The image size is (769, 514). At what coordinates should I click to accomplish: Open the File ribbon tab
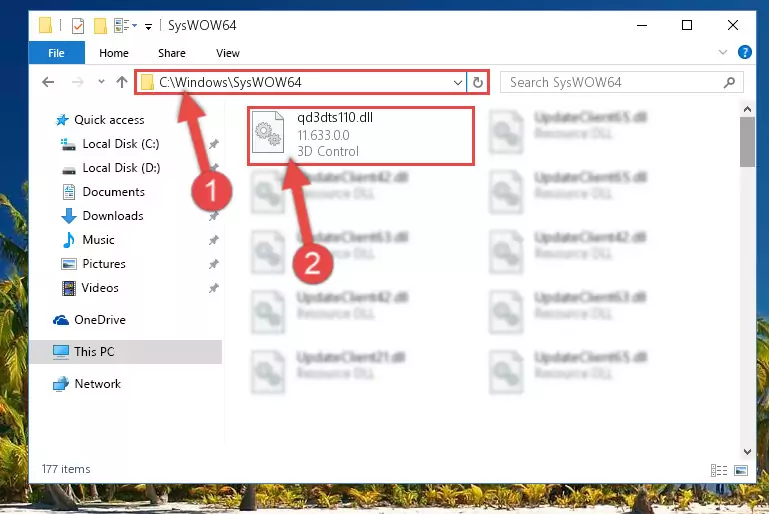56,53
